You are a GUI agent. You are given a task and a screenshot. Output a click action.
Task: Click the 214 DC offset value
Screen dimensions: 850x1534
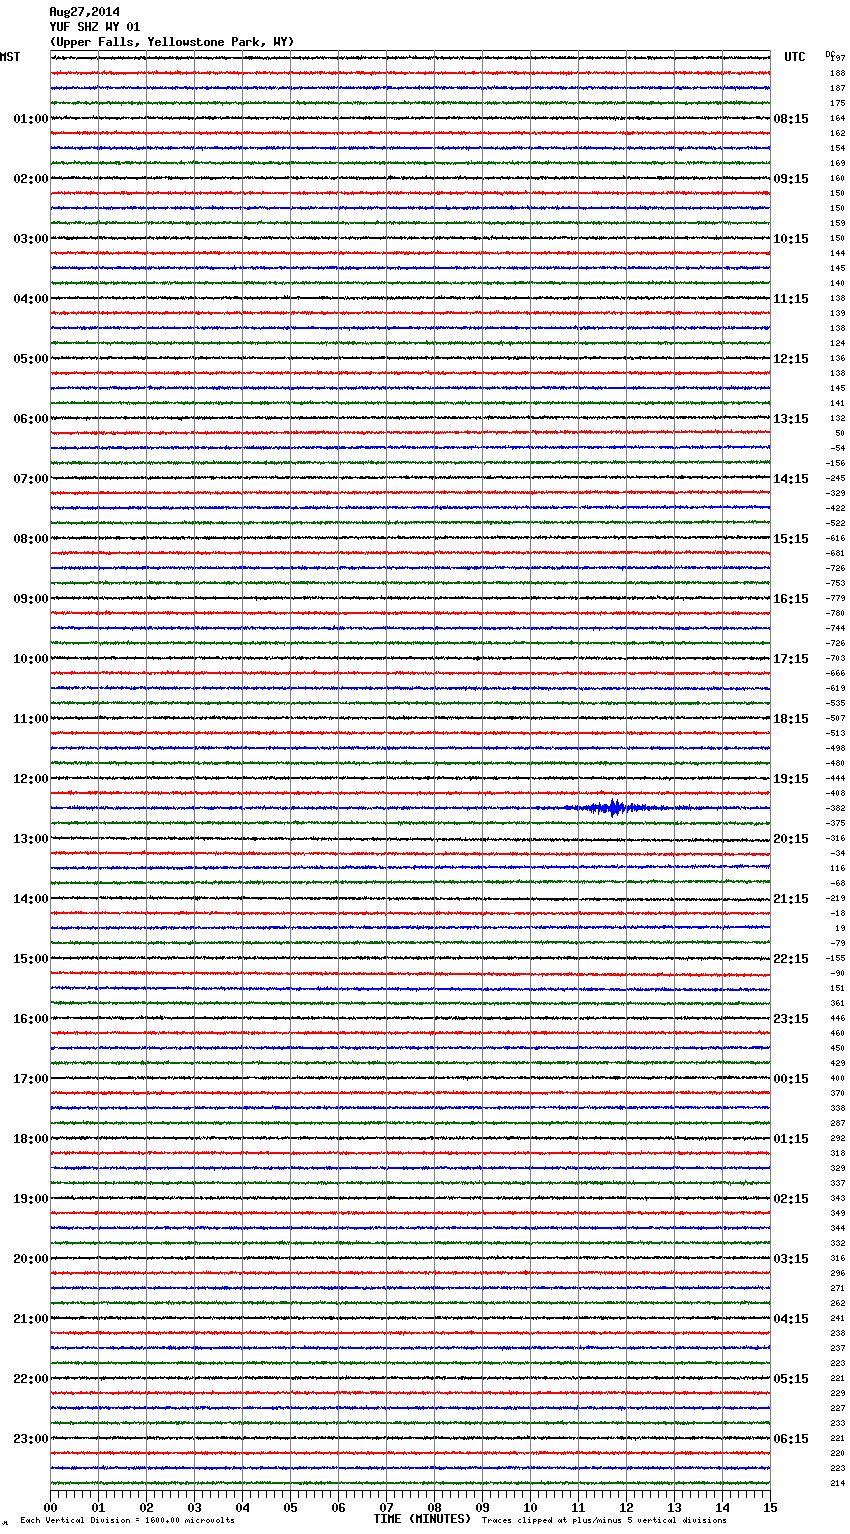(838, 1483)
